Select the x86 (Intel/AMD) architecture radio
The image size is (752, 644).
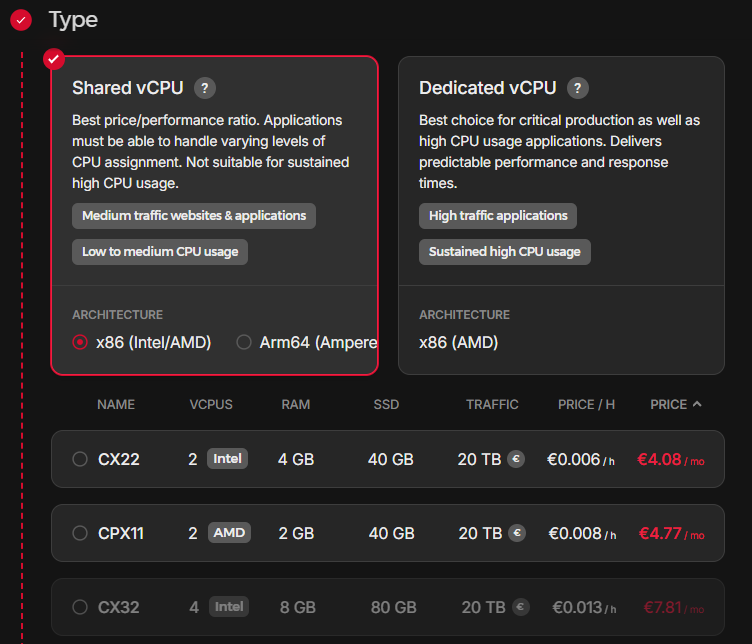80,342
